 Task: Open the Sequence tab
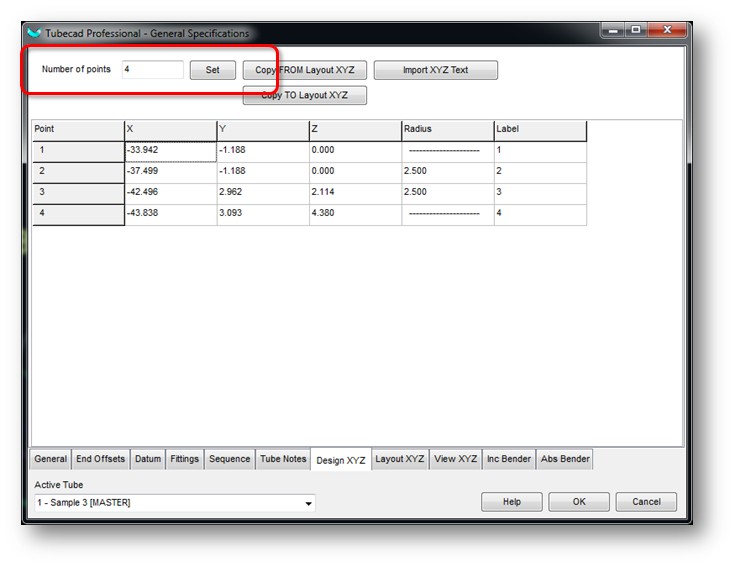click(x=230, y=459)
